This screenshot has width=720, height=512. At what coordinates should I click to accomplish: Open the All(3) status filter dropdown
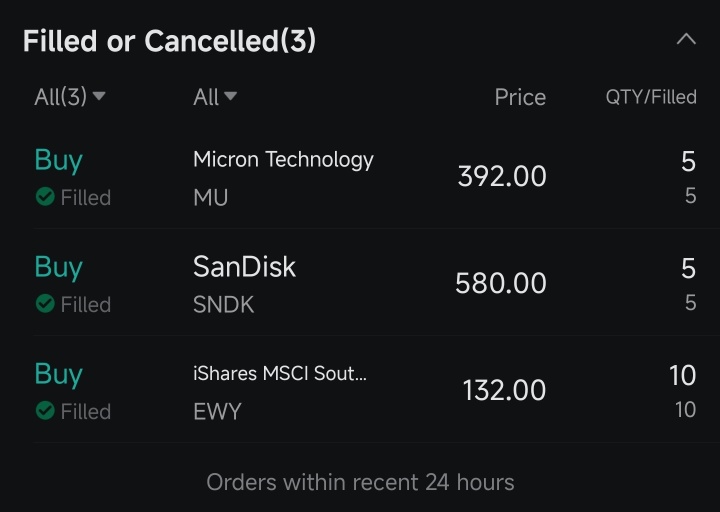click(x=70, y=96)
